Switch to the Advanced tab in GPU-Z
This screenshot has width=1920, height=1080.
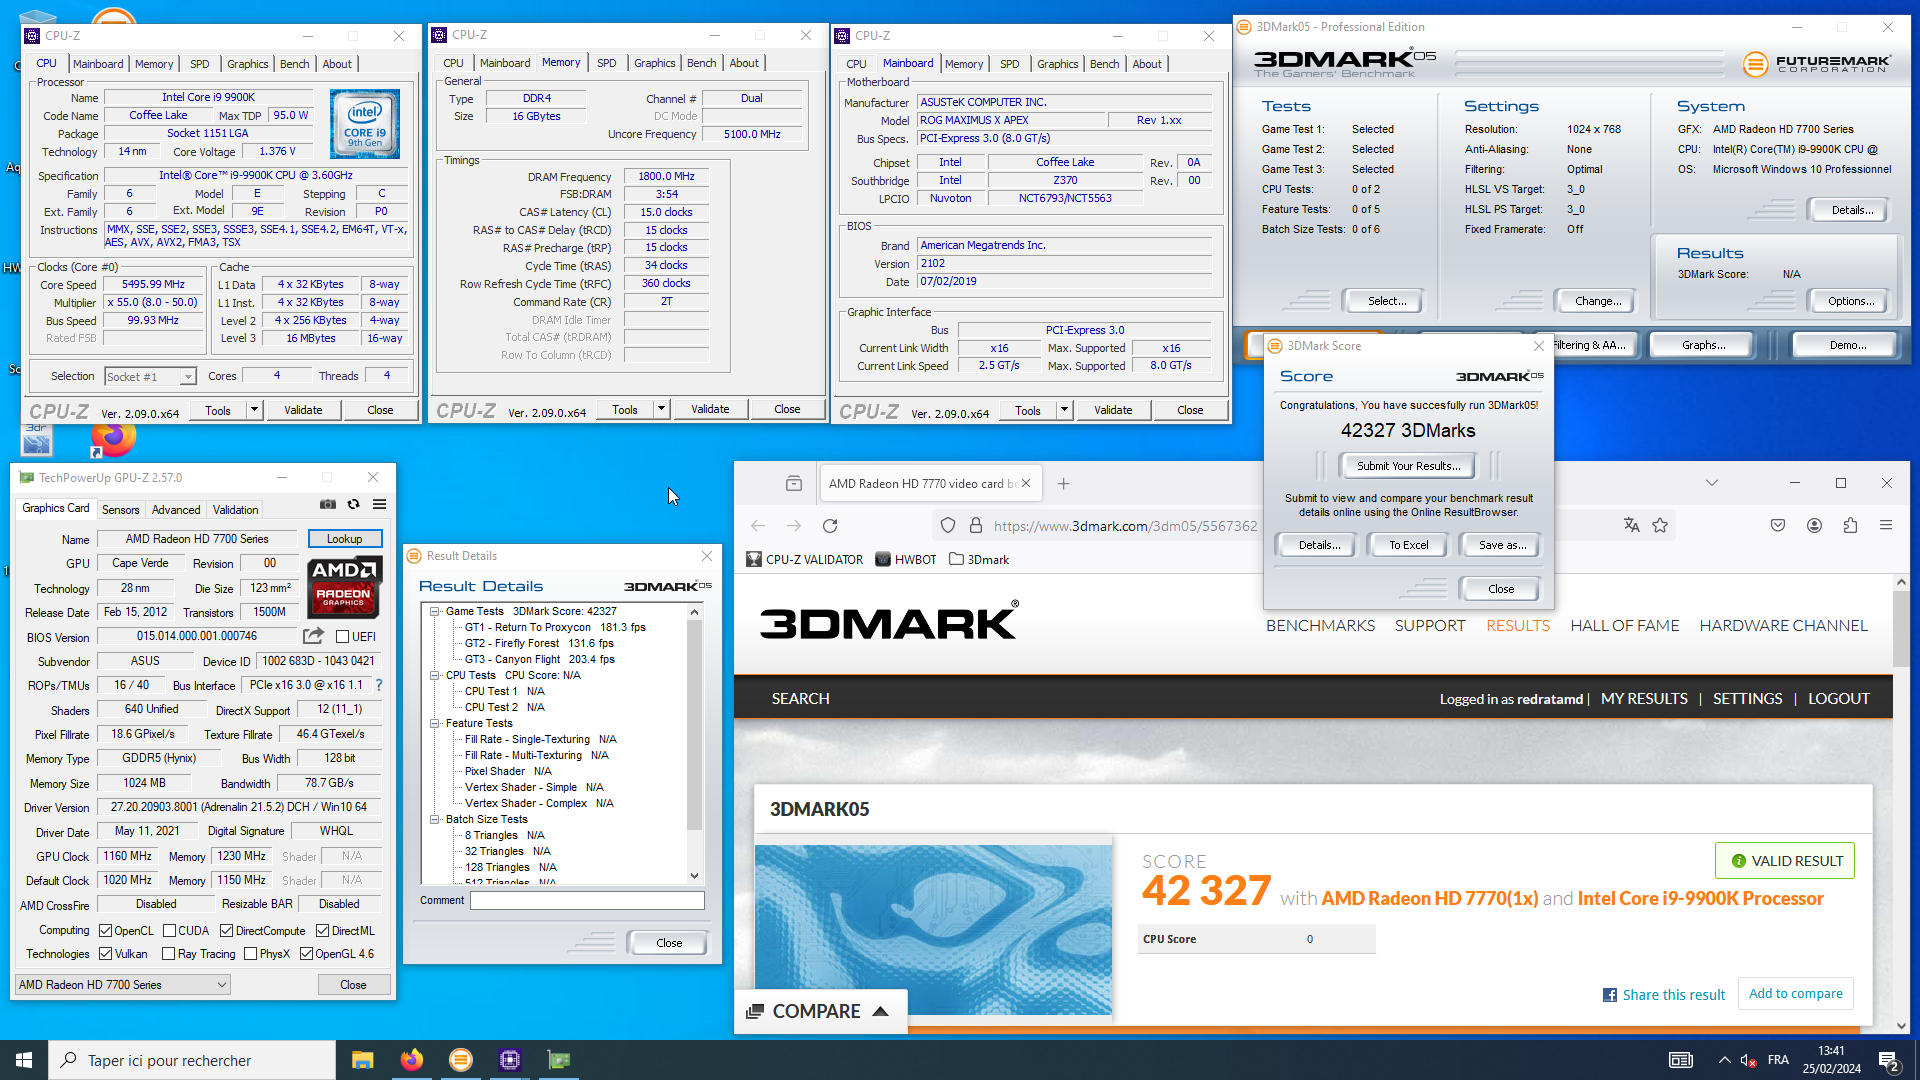click(x=176, y=510)
